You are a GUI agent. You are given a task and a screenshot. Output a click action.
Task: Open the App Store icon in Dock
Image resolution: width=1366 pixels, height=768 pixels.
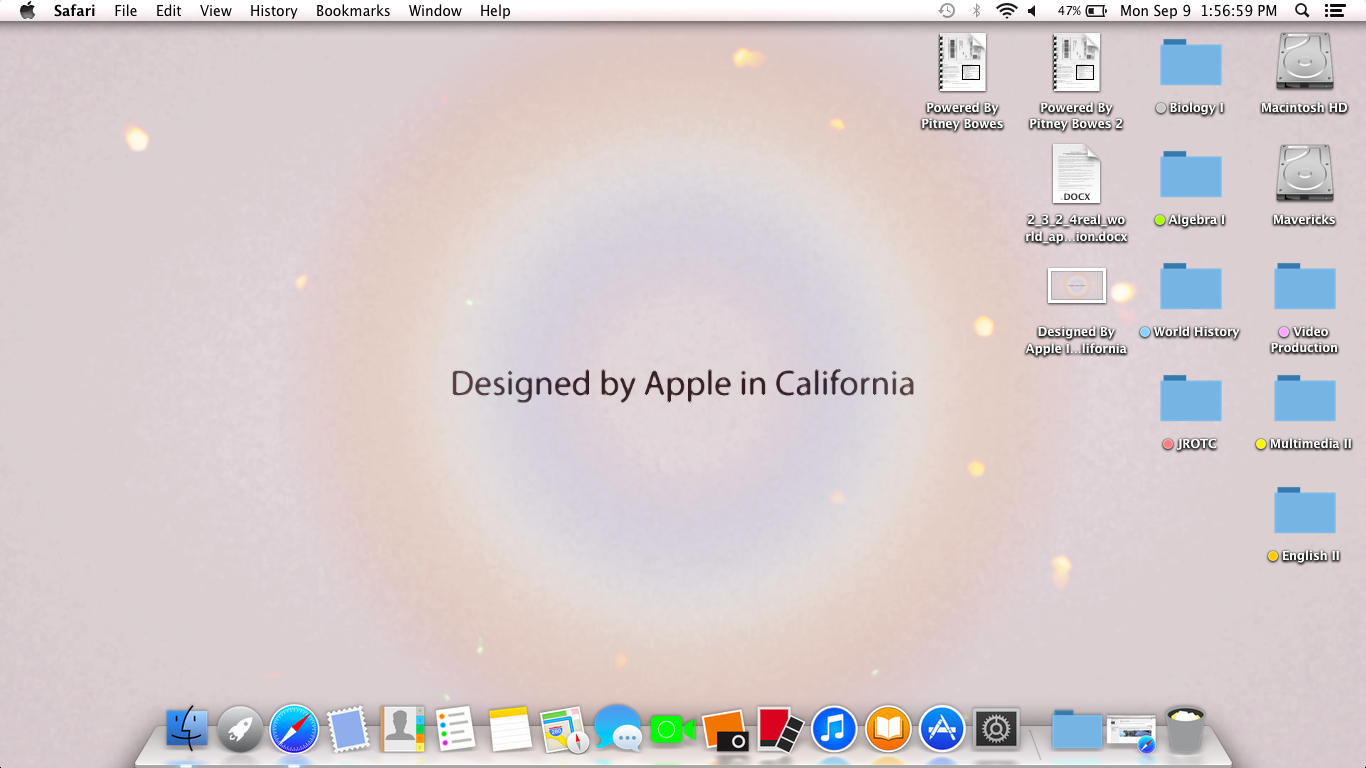point(942,730)
